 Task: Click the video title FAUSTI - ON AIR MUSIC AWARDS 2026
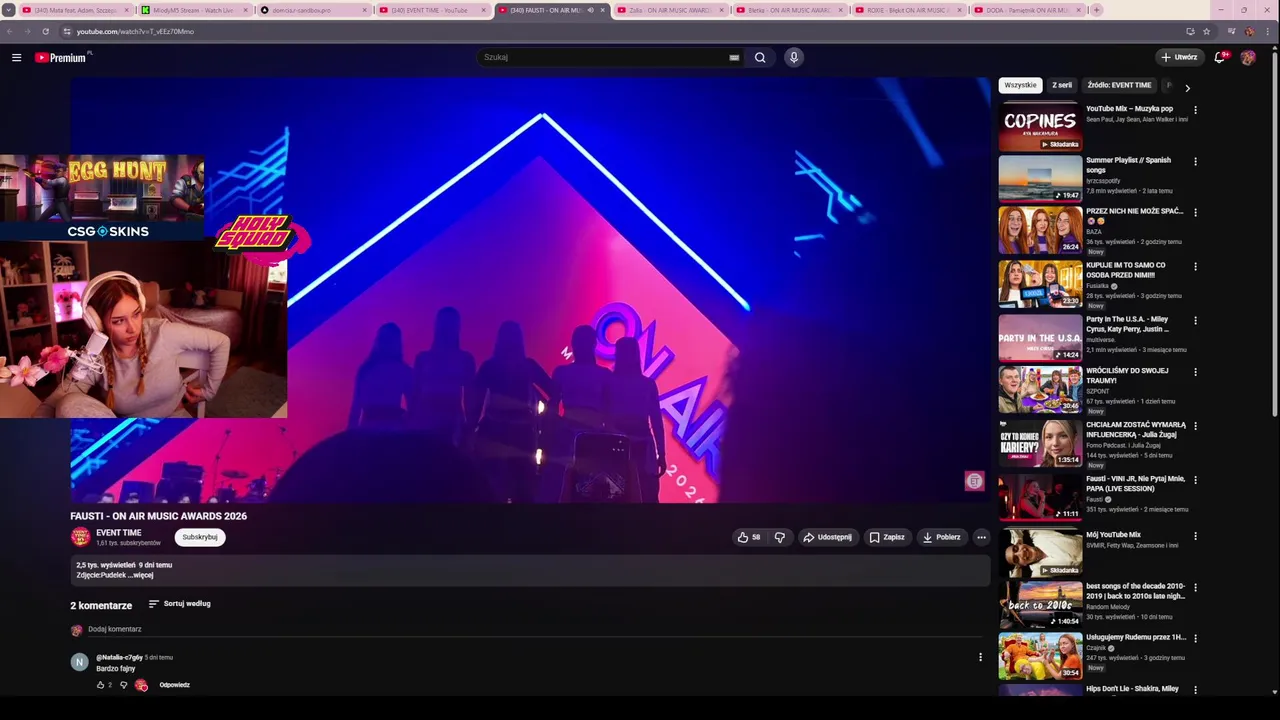[158, 516]
